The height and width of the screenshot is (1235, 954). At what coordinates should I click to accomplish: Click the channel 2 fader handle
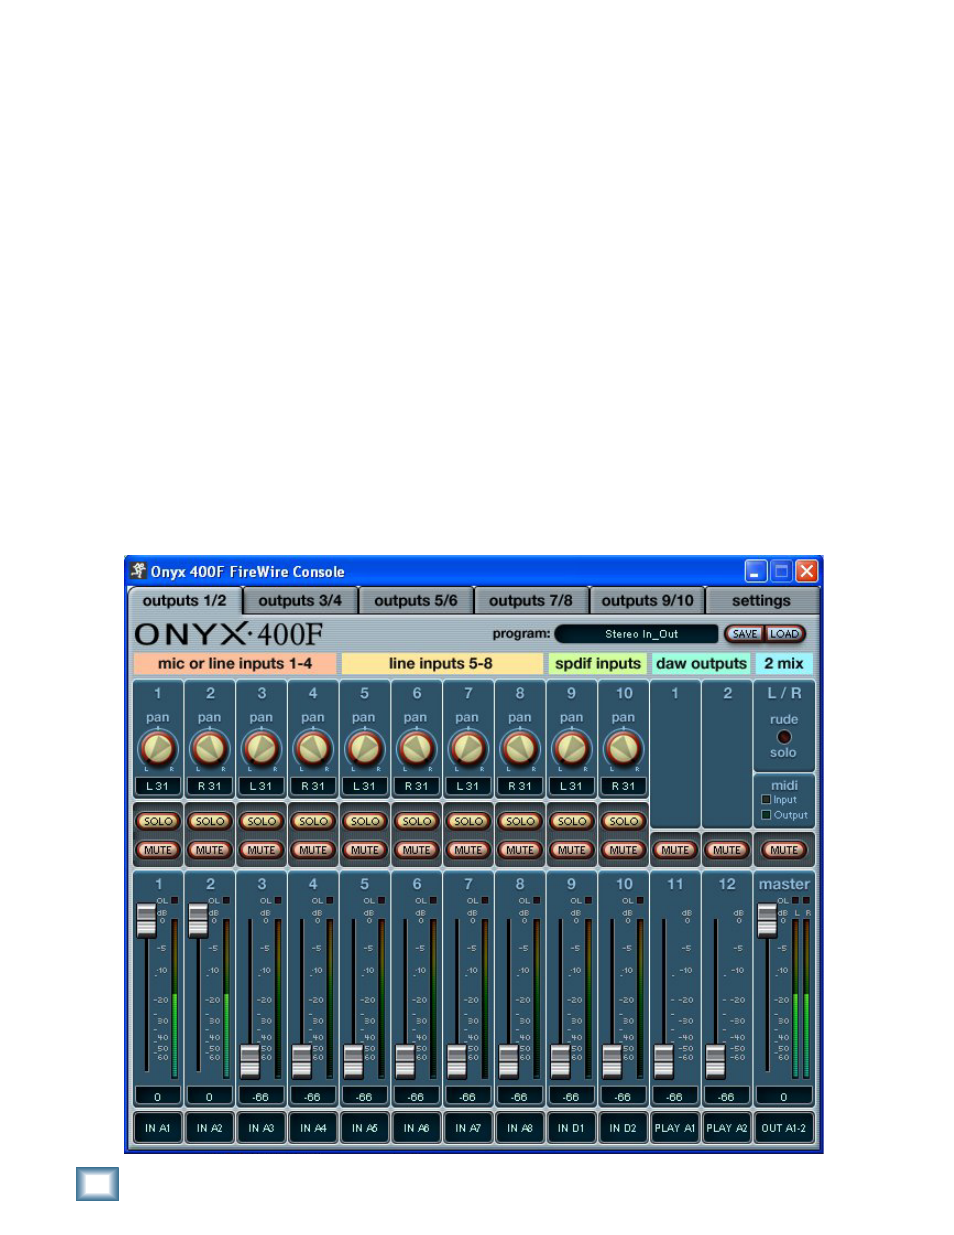(x=198, y=920)
